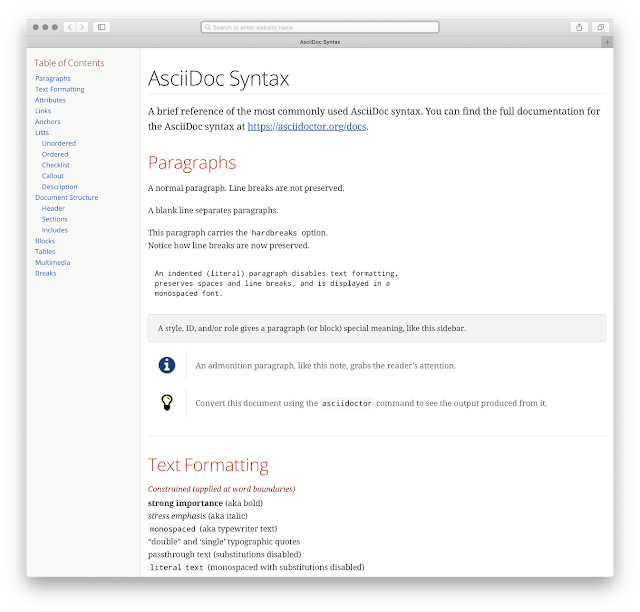Click Notice how line breaks are now preserved
The height and width of the screenshot is (612, 640).
[x=229, y=245]
